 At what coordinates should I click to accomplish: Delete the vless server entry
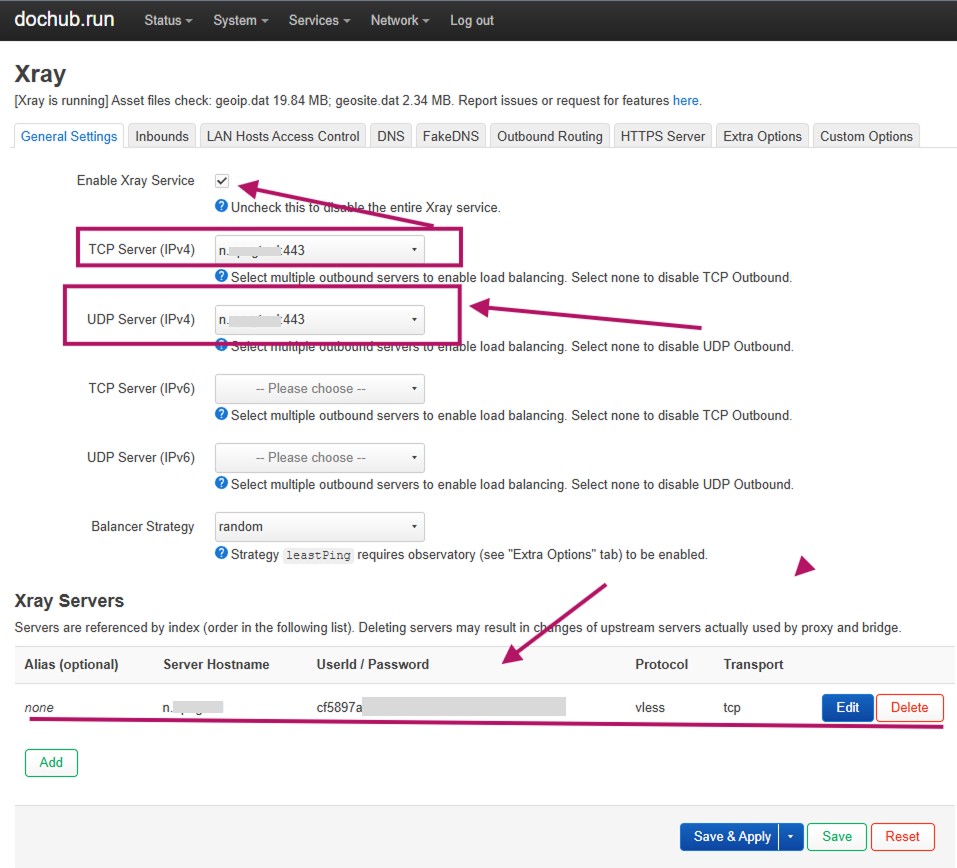click(909, 707)
